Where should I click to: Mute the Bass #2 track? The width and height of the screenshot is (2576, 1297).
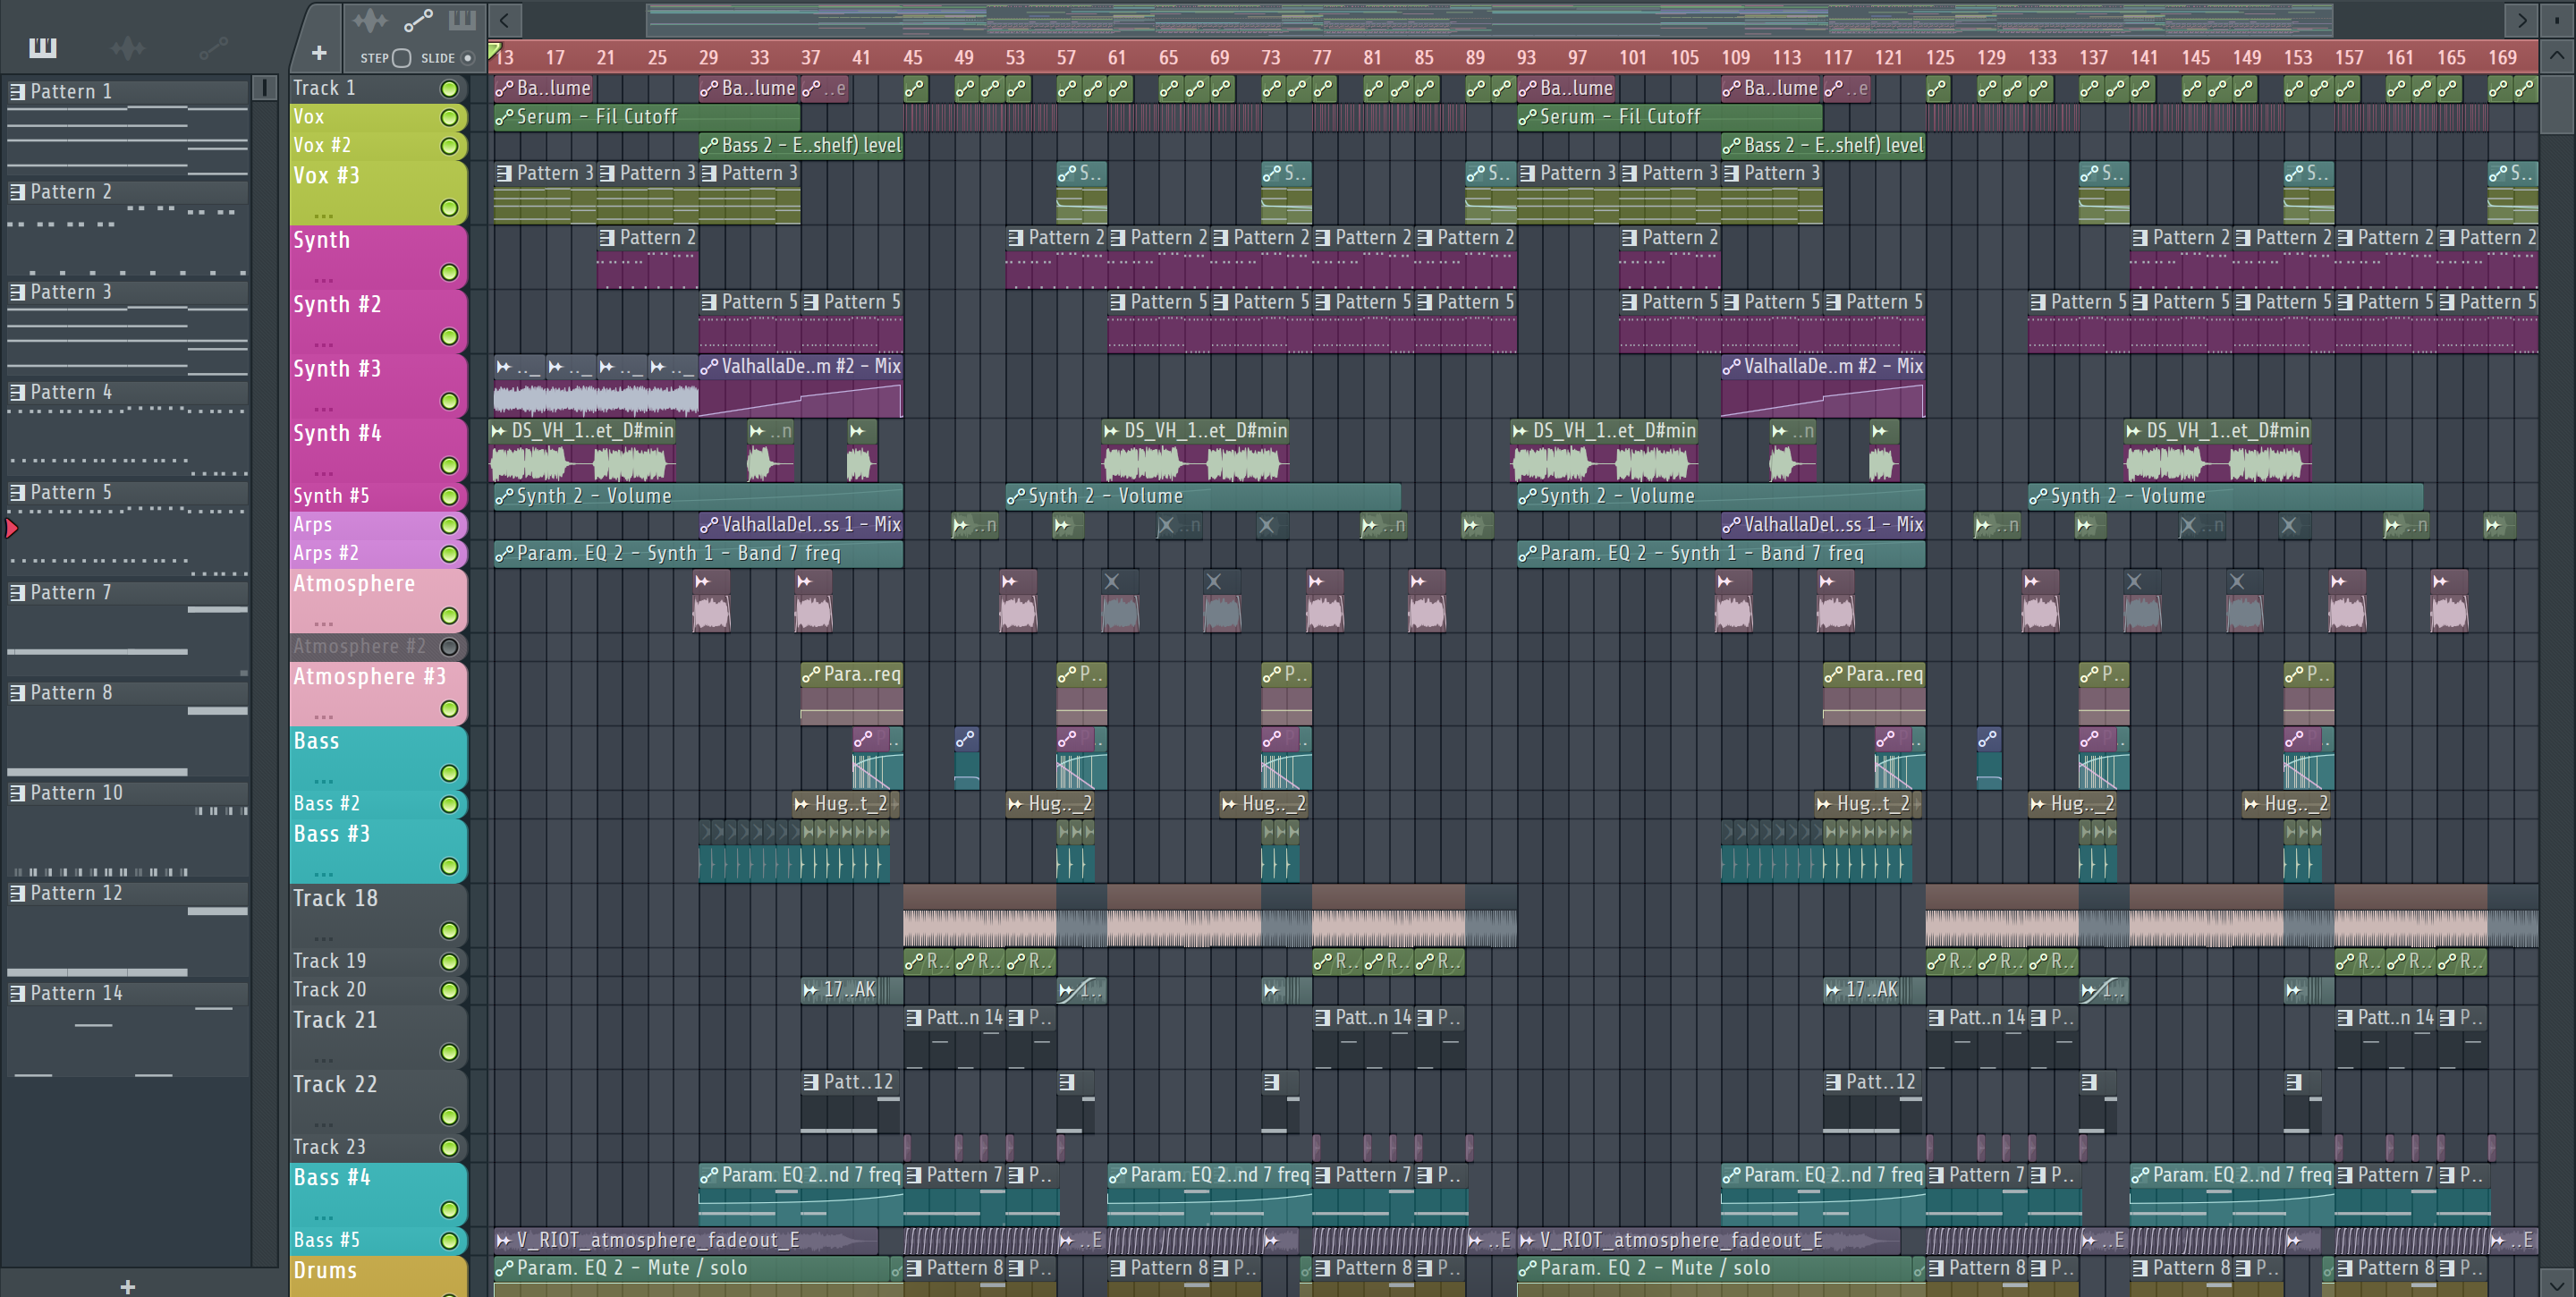(x=450, y=804)
